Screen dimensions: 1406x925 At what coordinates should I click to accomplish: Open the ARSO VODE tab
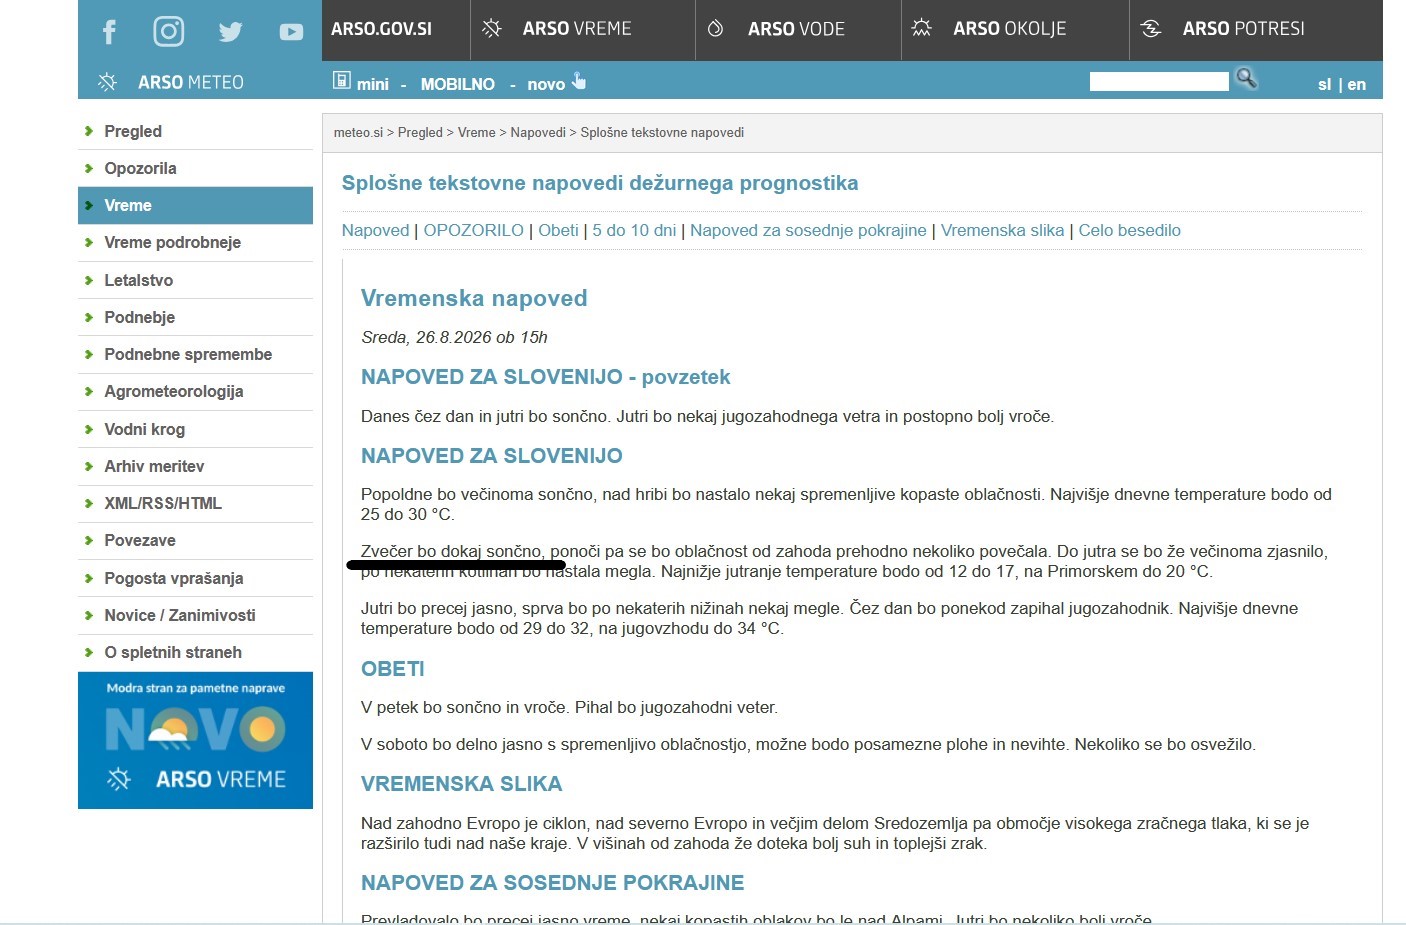click(798, 30)
